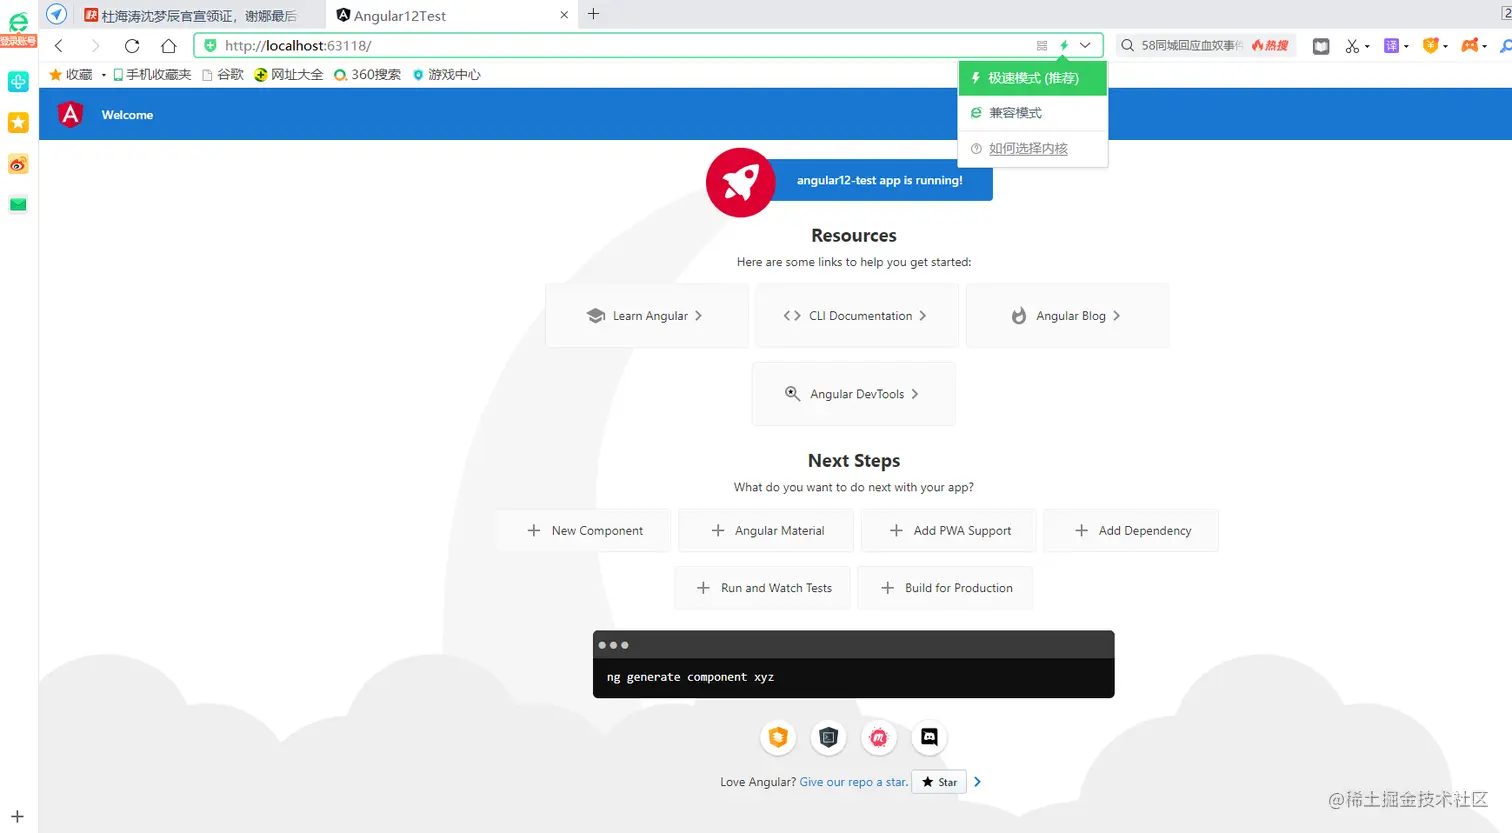Click the game controller icon
Screen dimensions: 1512x833
coord(1469,46)
